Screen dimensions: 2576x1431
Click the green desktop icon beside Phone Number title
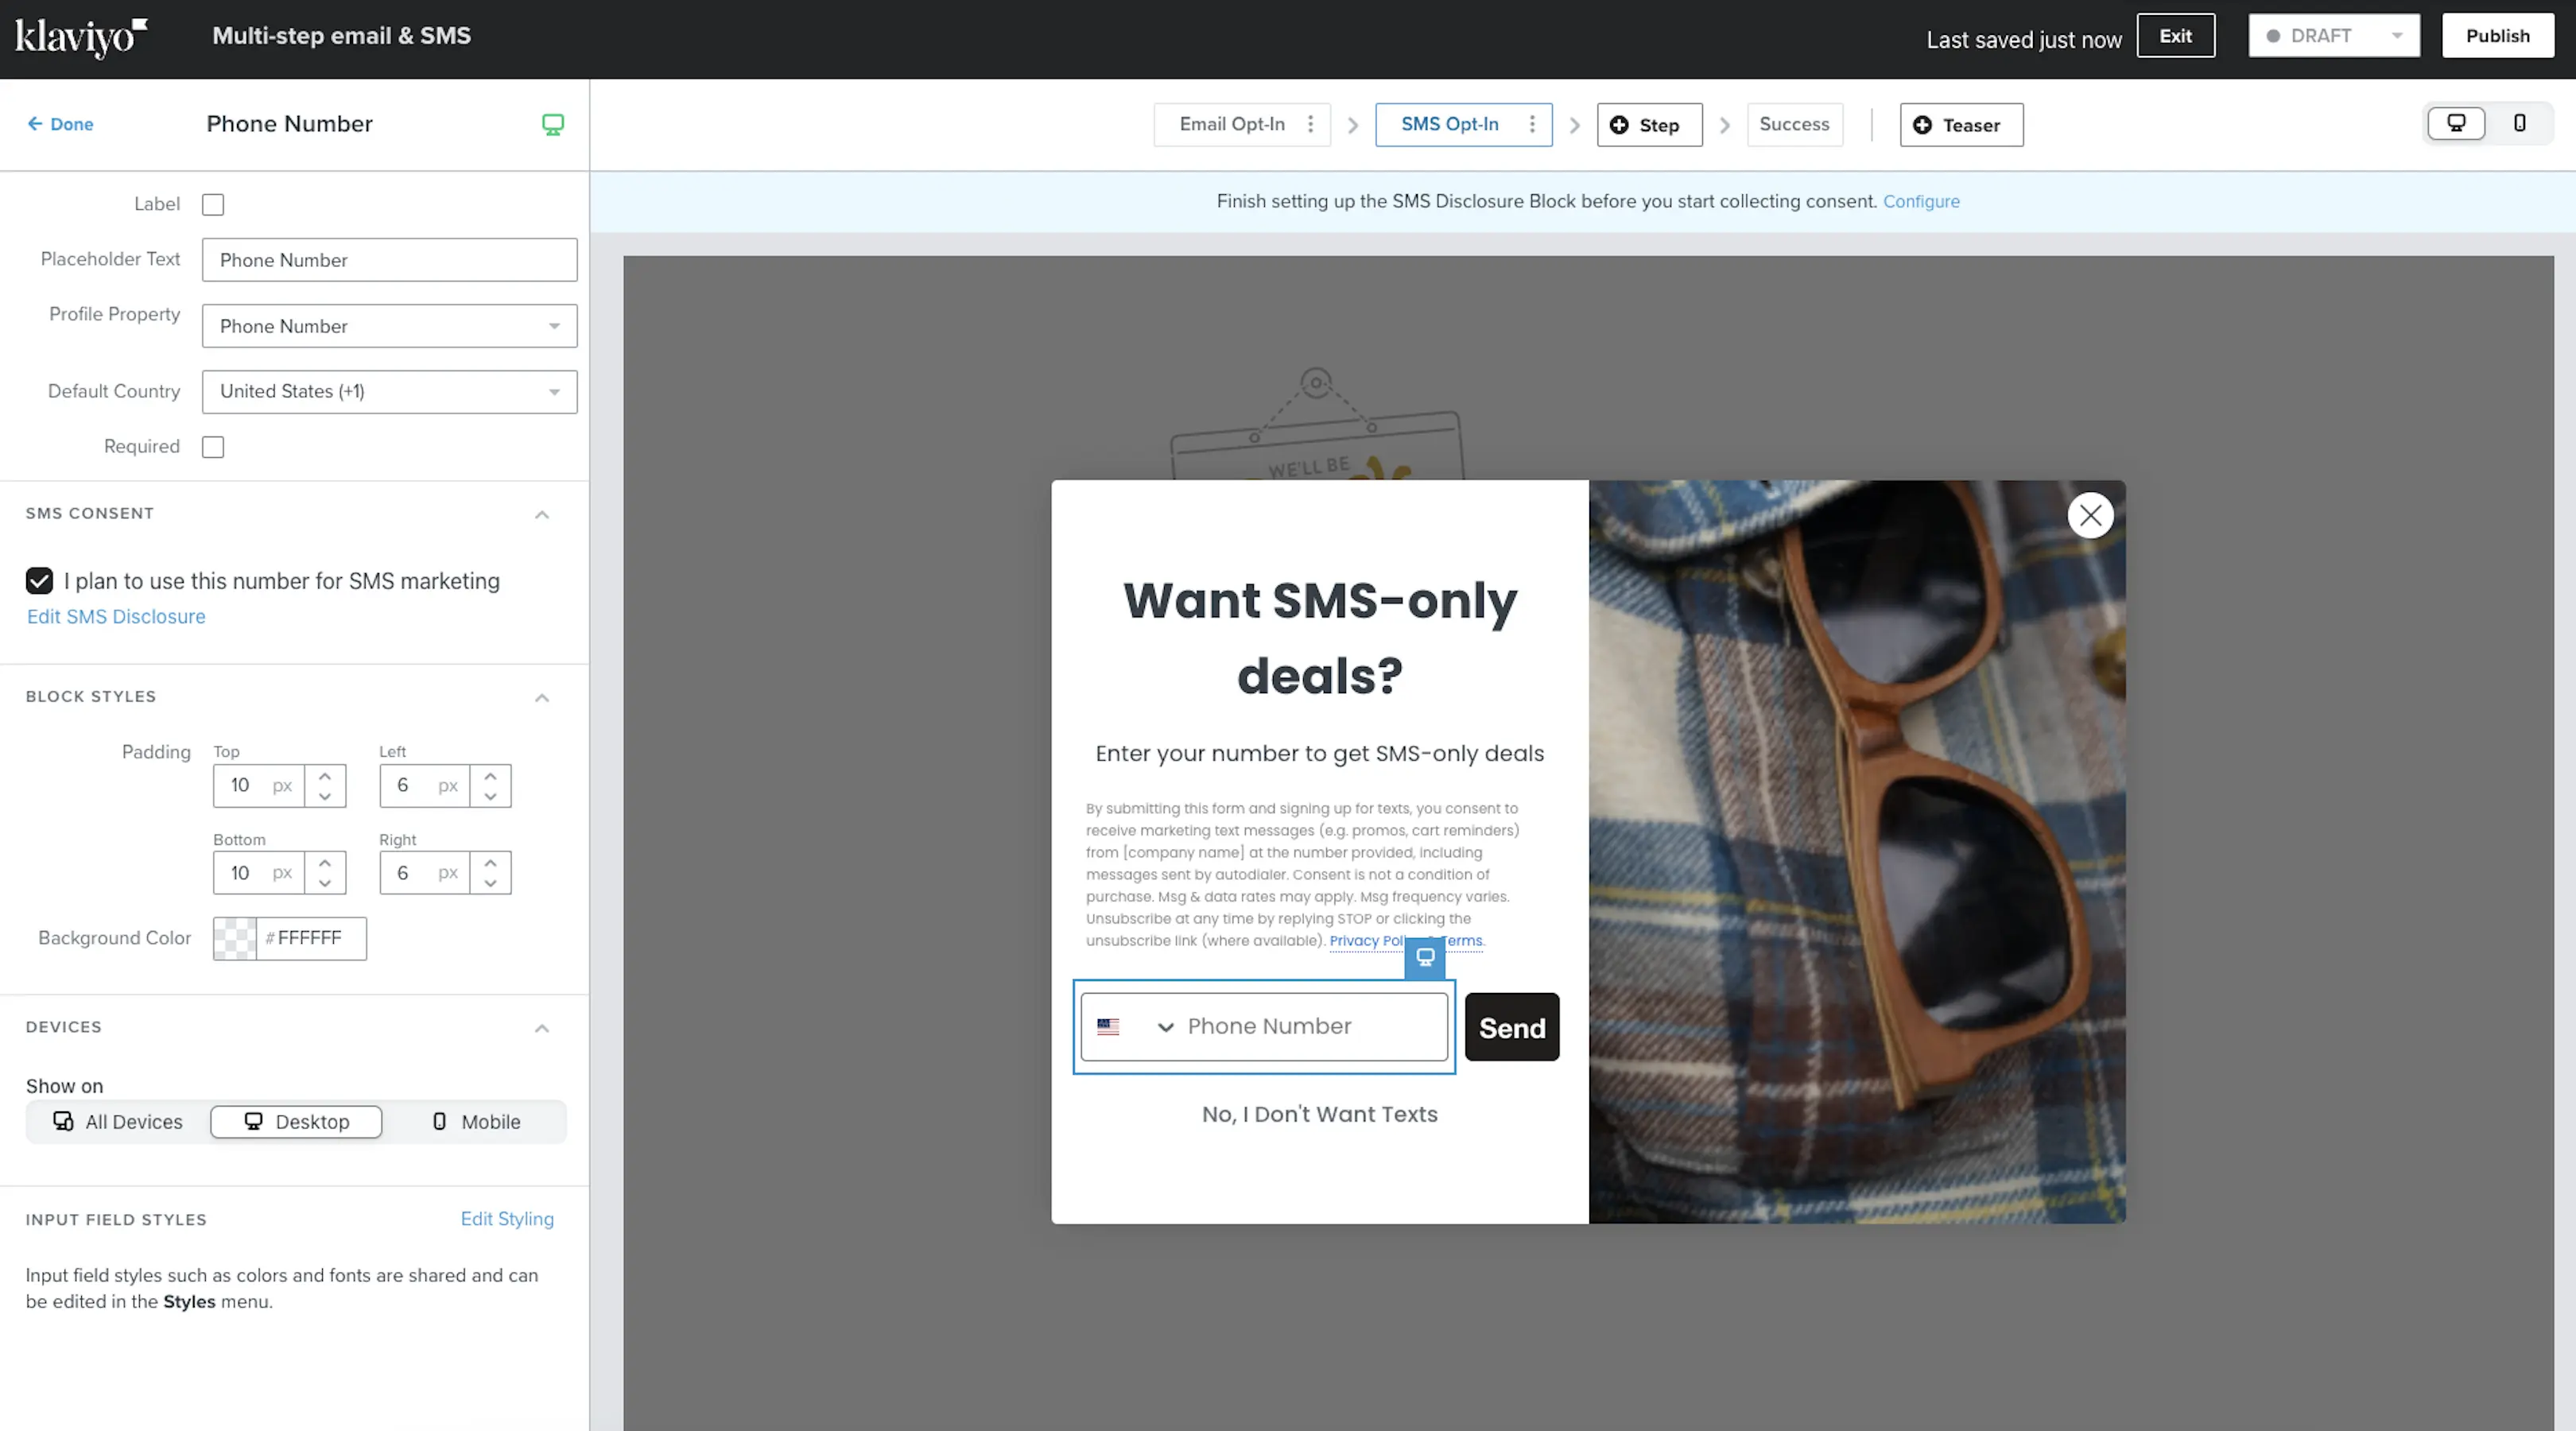tap(553, 124)
